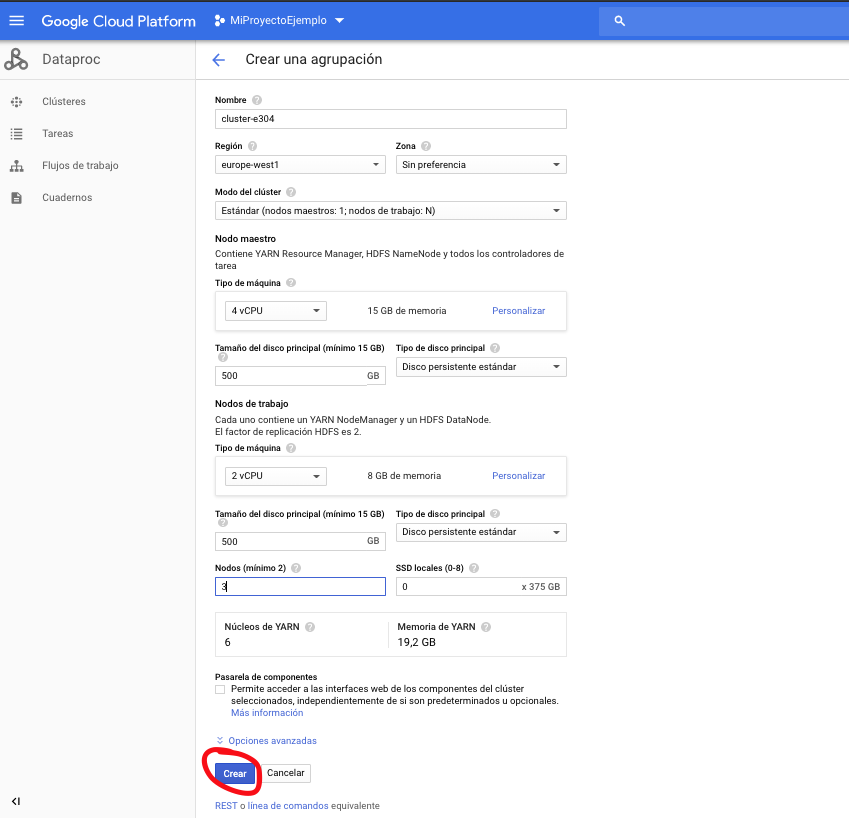This screenshot has width=849, height=818.
Task: Open Clústeres in the sidebar
Action: (64, 102)
